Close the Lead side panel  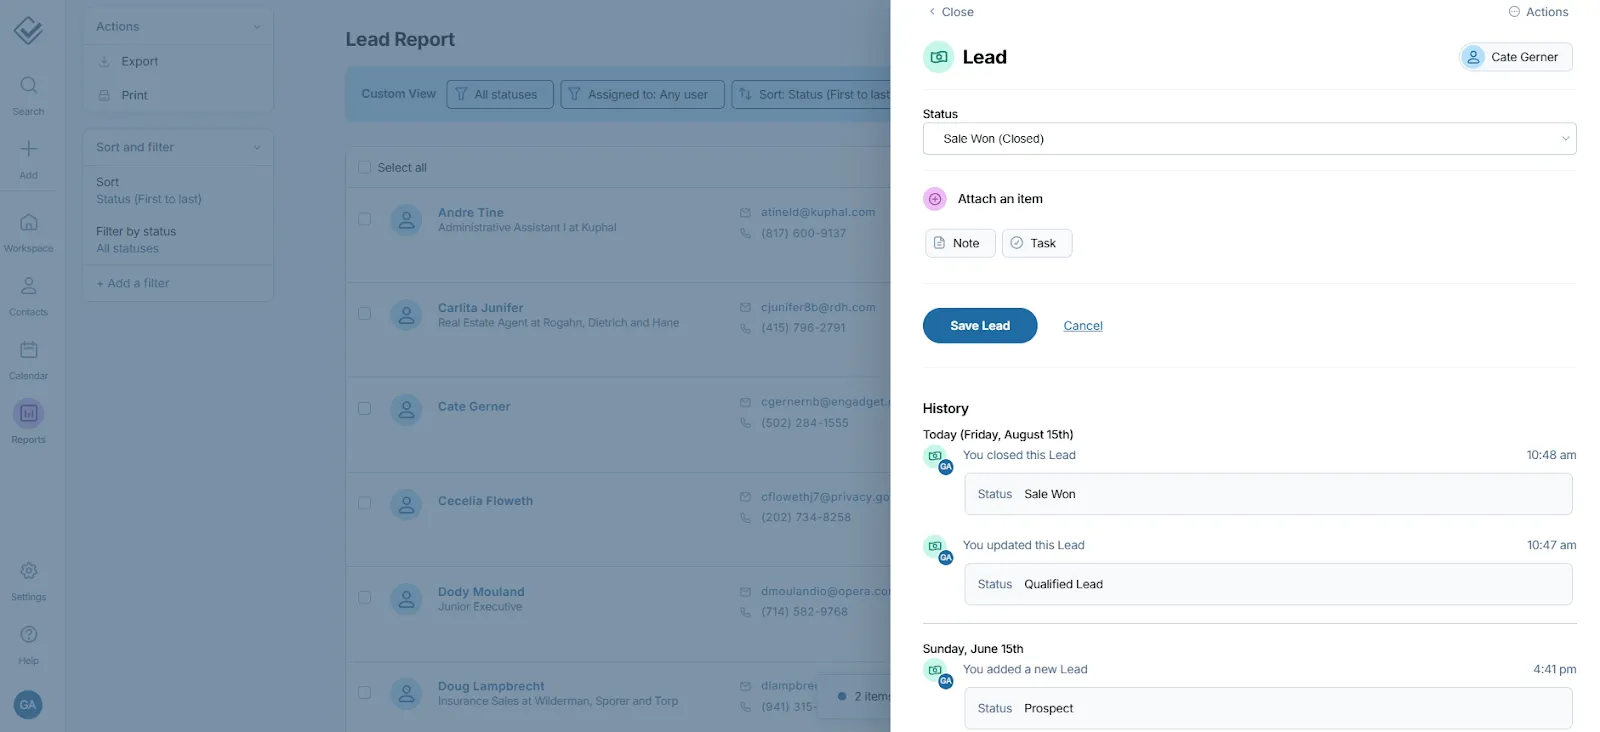click(x=951, y=12)
